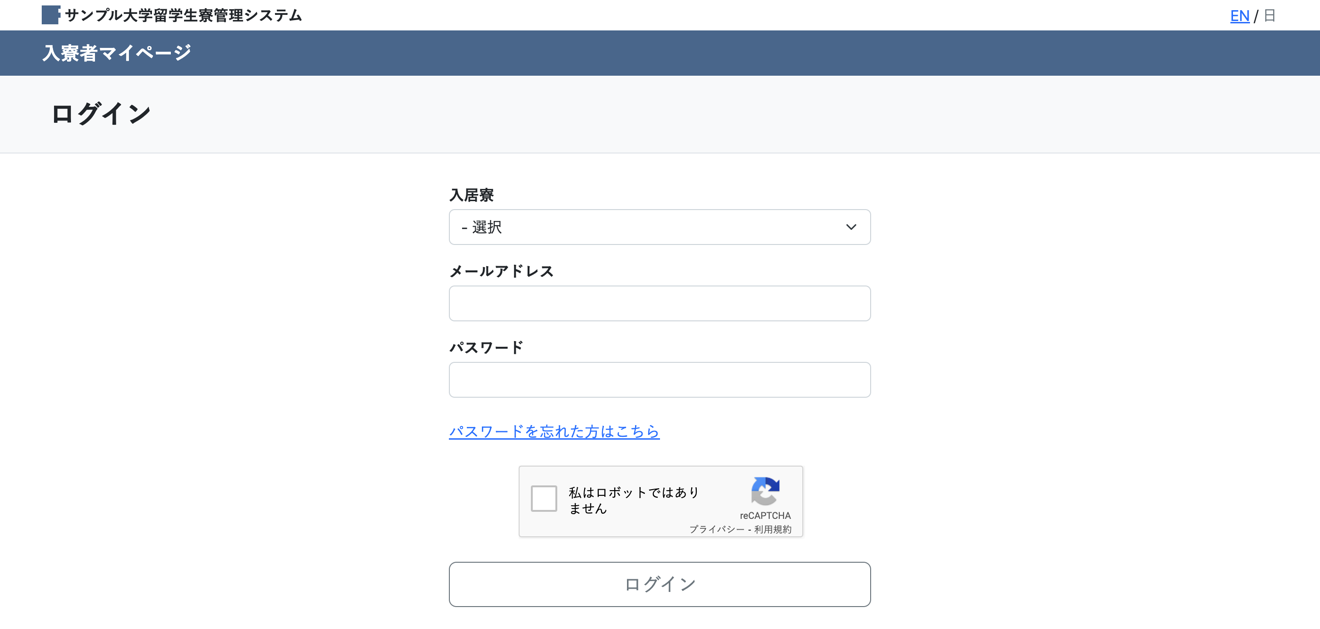This screenshot has height=629, width=1320.
Task: Click the ログイン page heading
Action: click(x=101, y=114)
